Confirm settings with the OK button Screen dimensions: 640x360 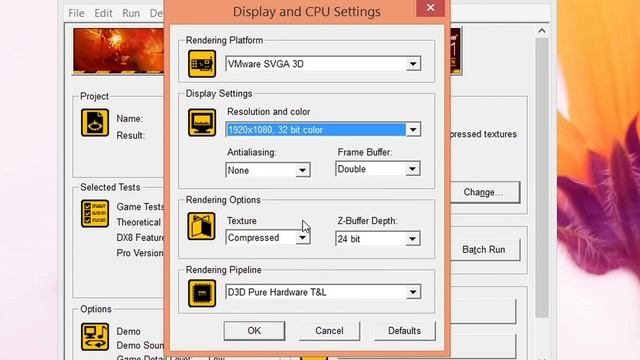click(x=254, y=331)
